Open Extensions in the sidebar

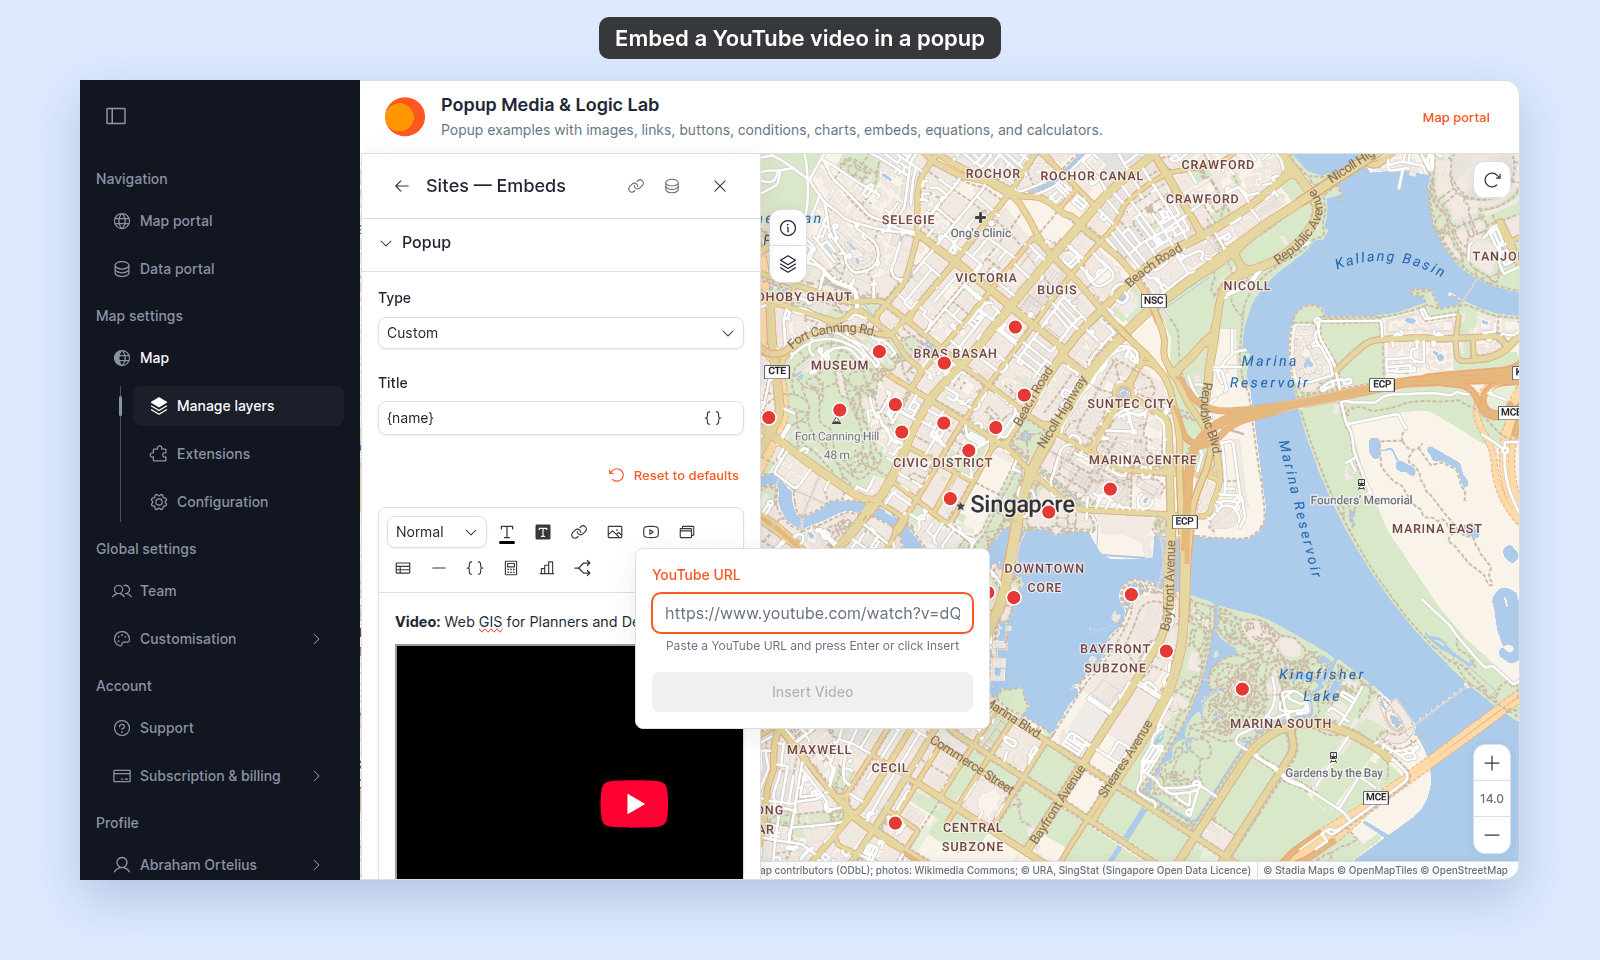coord(213,454)
